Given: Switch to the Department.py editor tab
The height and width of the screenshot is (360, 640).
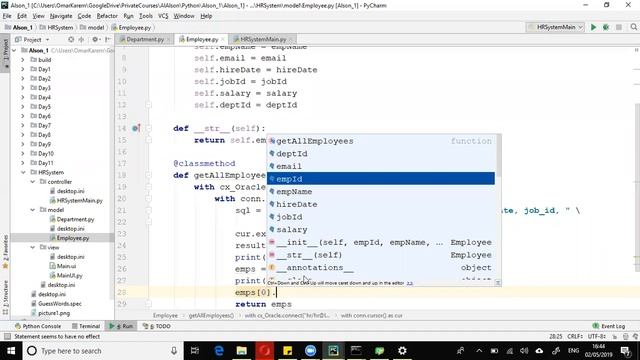Looking at the screenshot, I should coord(145,39).
